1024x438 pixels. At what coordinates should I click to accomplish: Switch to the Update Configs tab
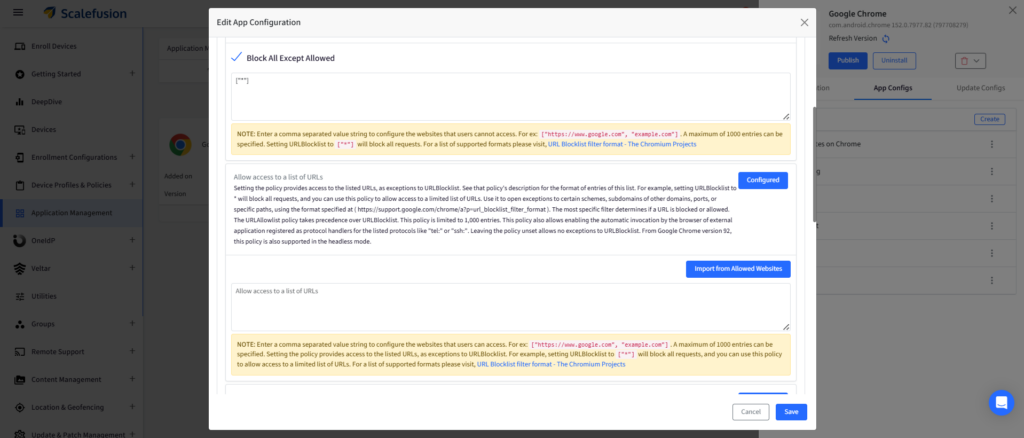980,87
